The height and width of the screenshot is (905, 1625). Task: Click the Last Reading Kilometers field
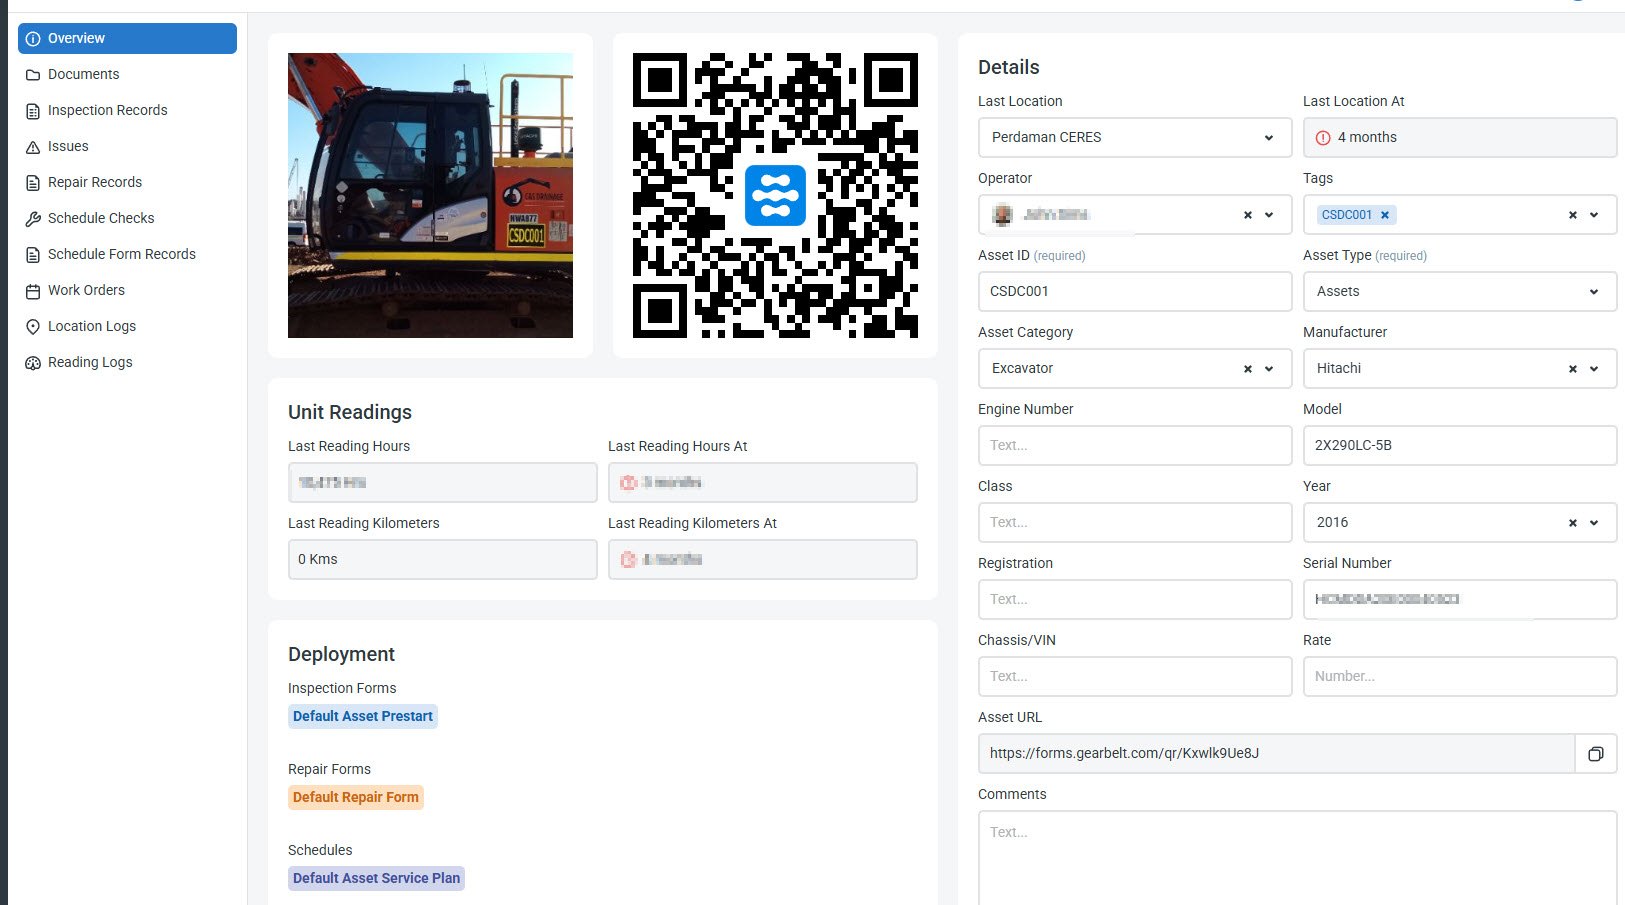(442, 560)
